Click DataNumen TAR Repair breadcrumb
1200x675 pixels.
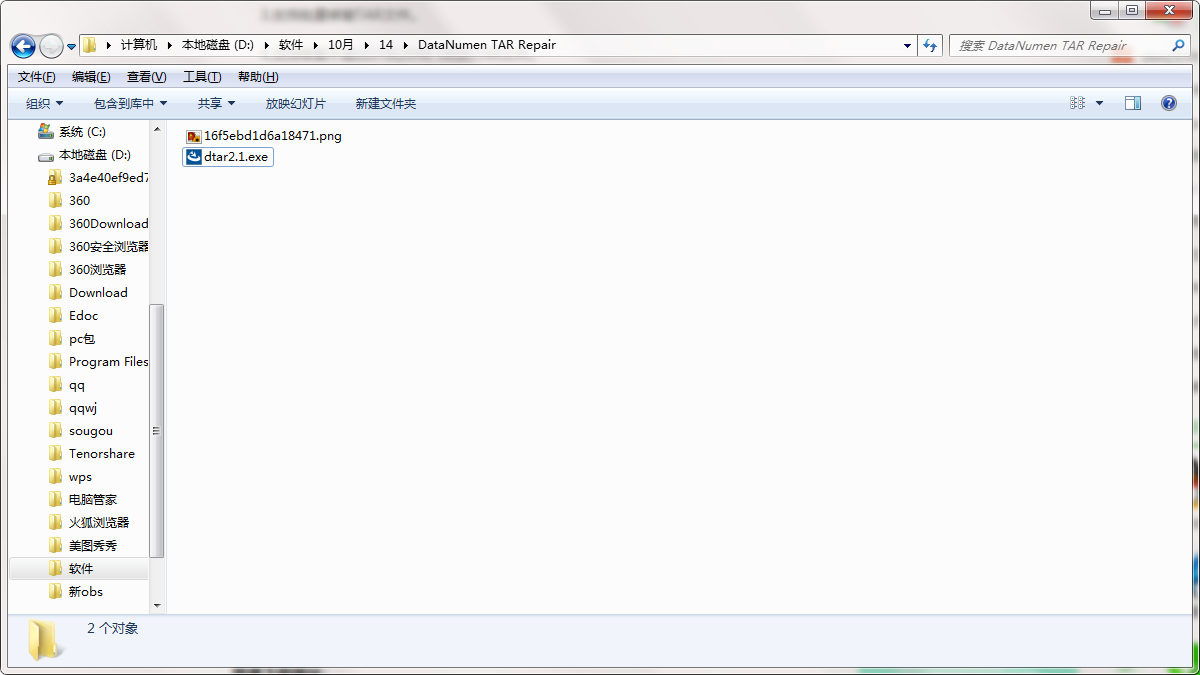click(487, 45)
